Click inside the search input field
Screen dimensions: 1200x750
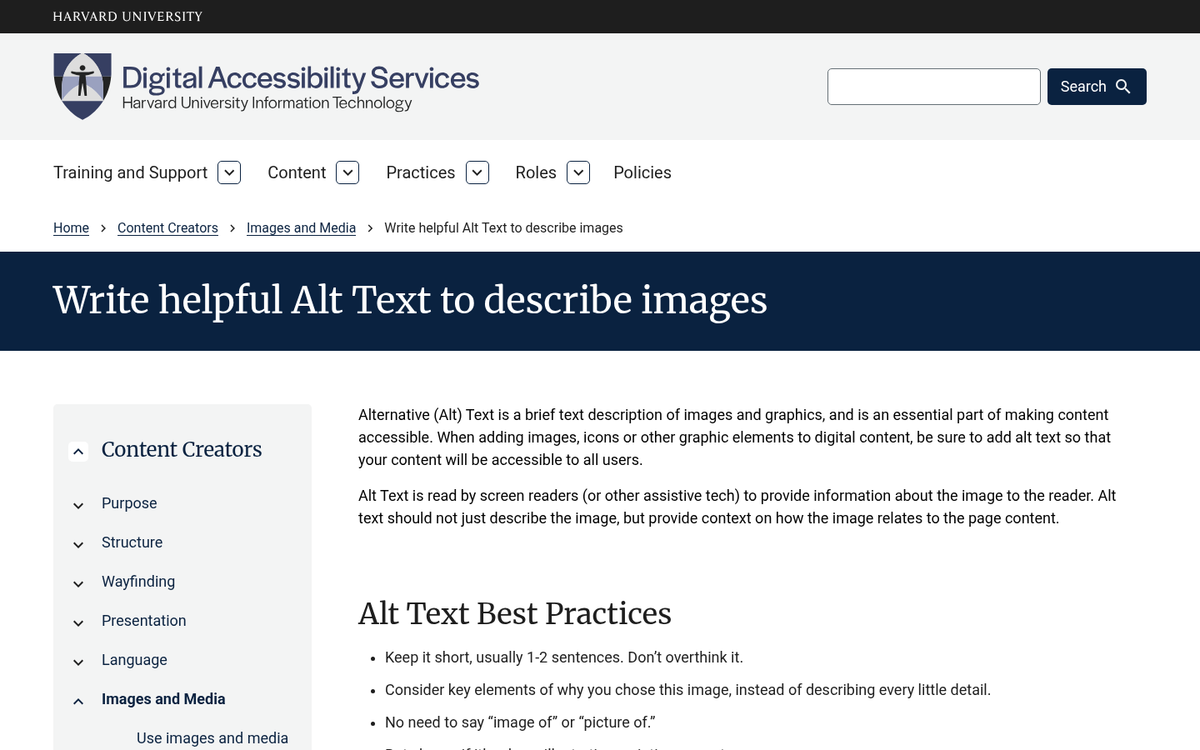coord(933,87)
